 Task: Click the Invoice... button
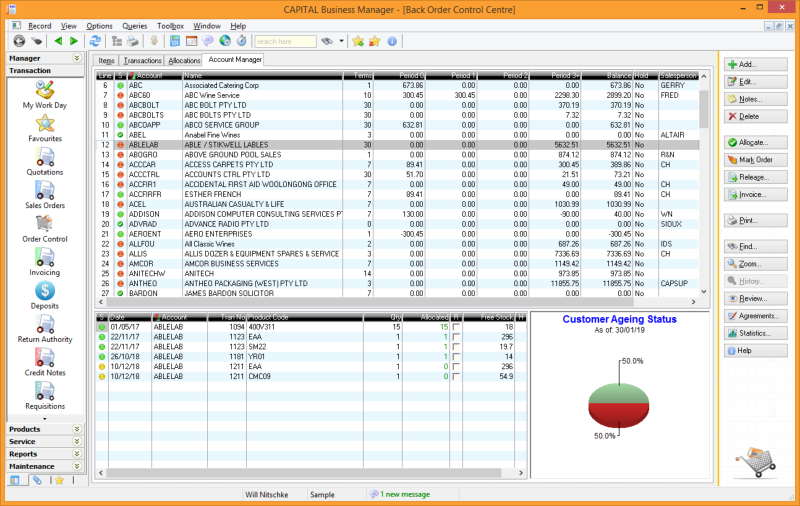click(755, 195)
